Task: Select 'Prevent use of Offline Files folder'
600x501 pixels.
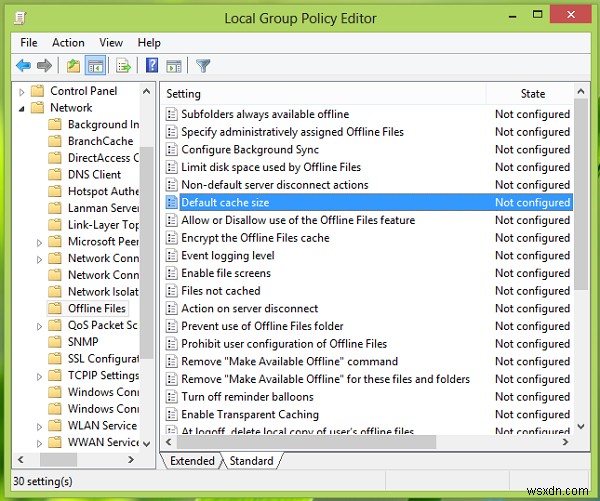Action: coord(262,326)
